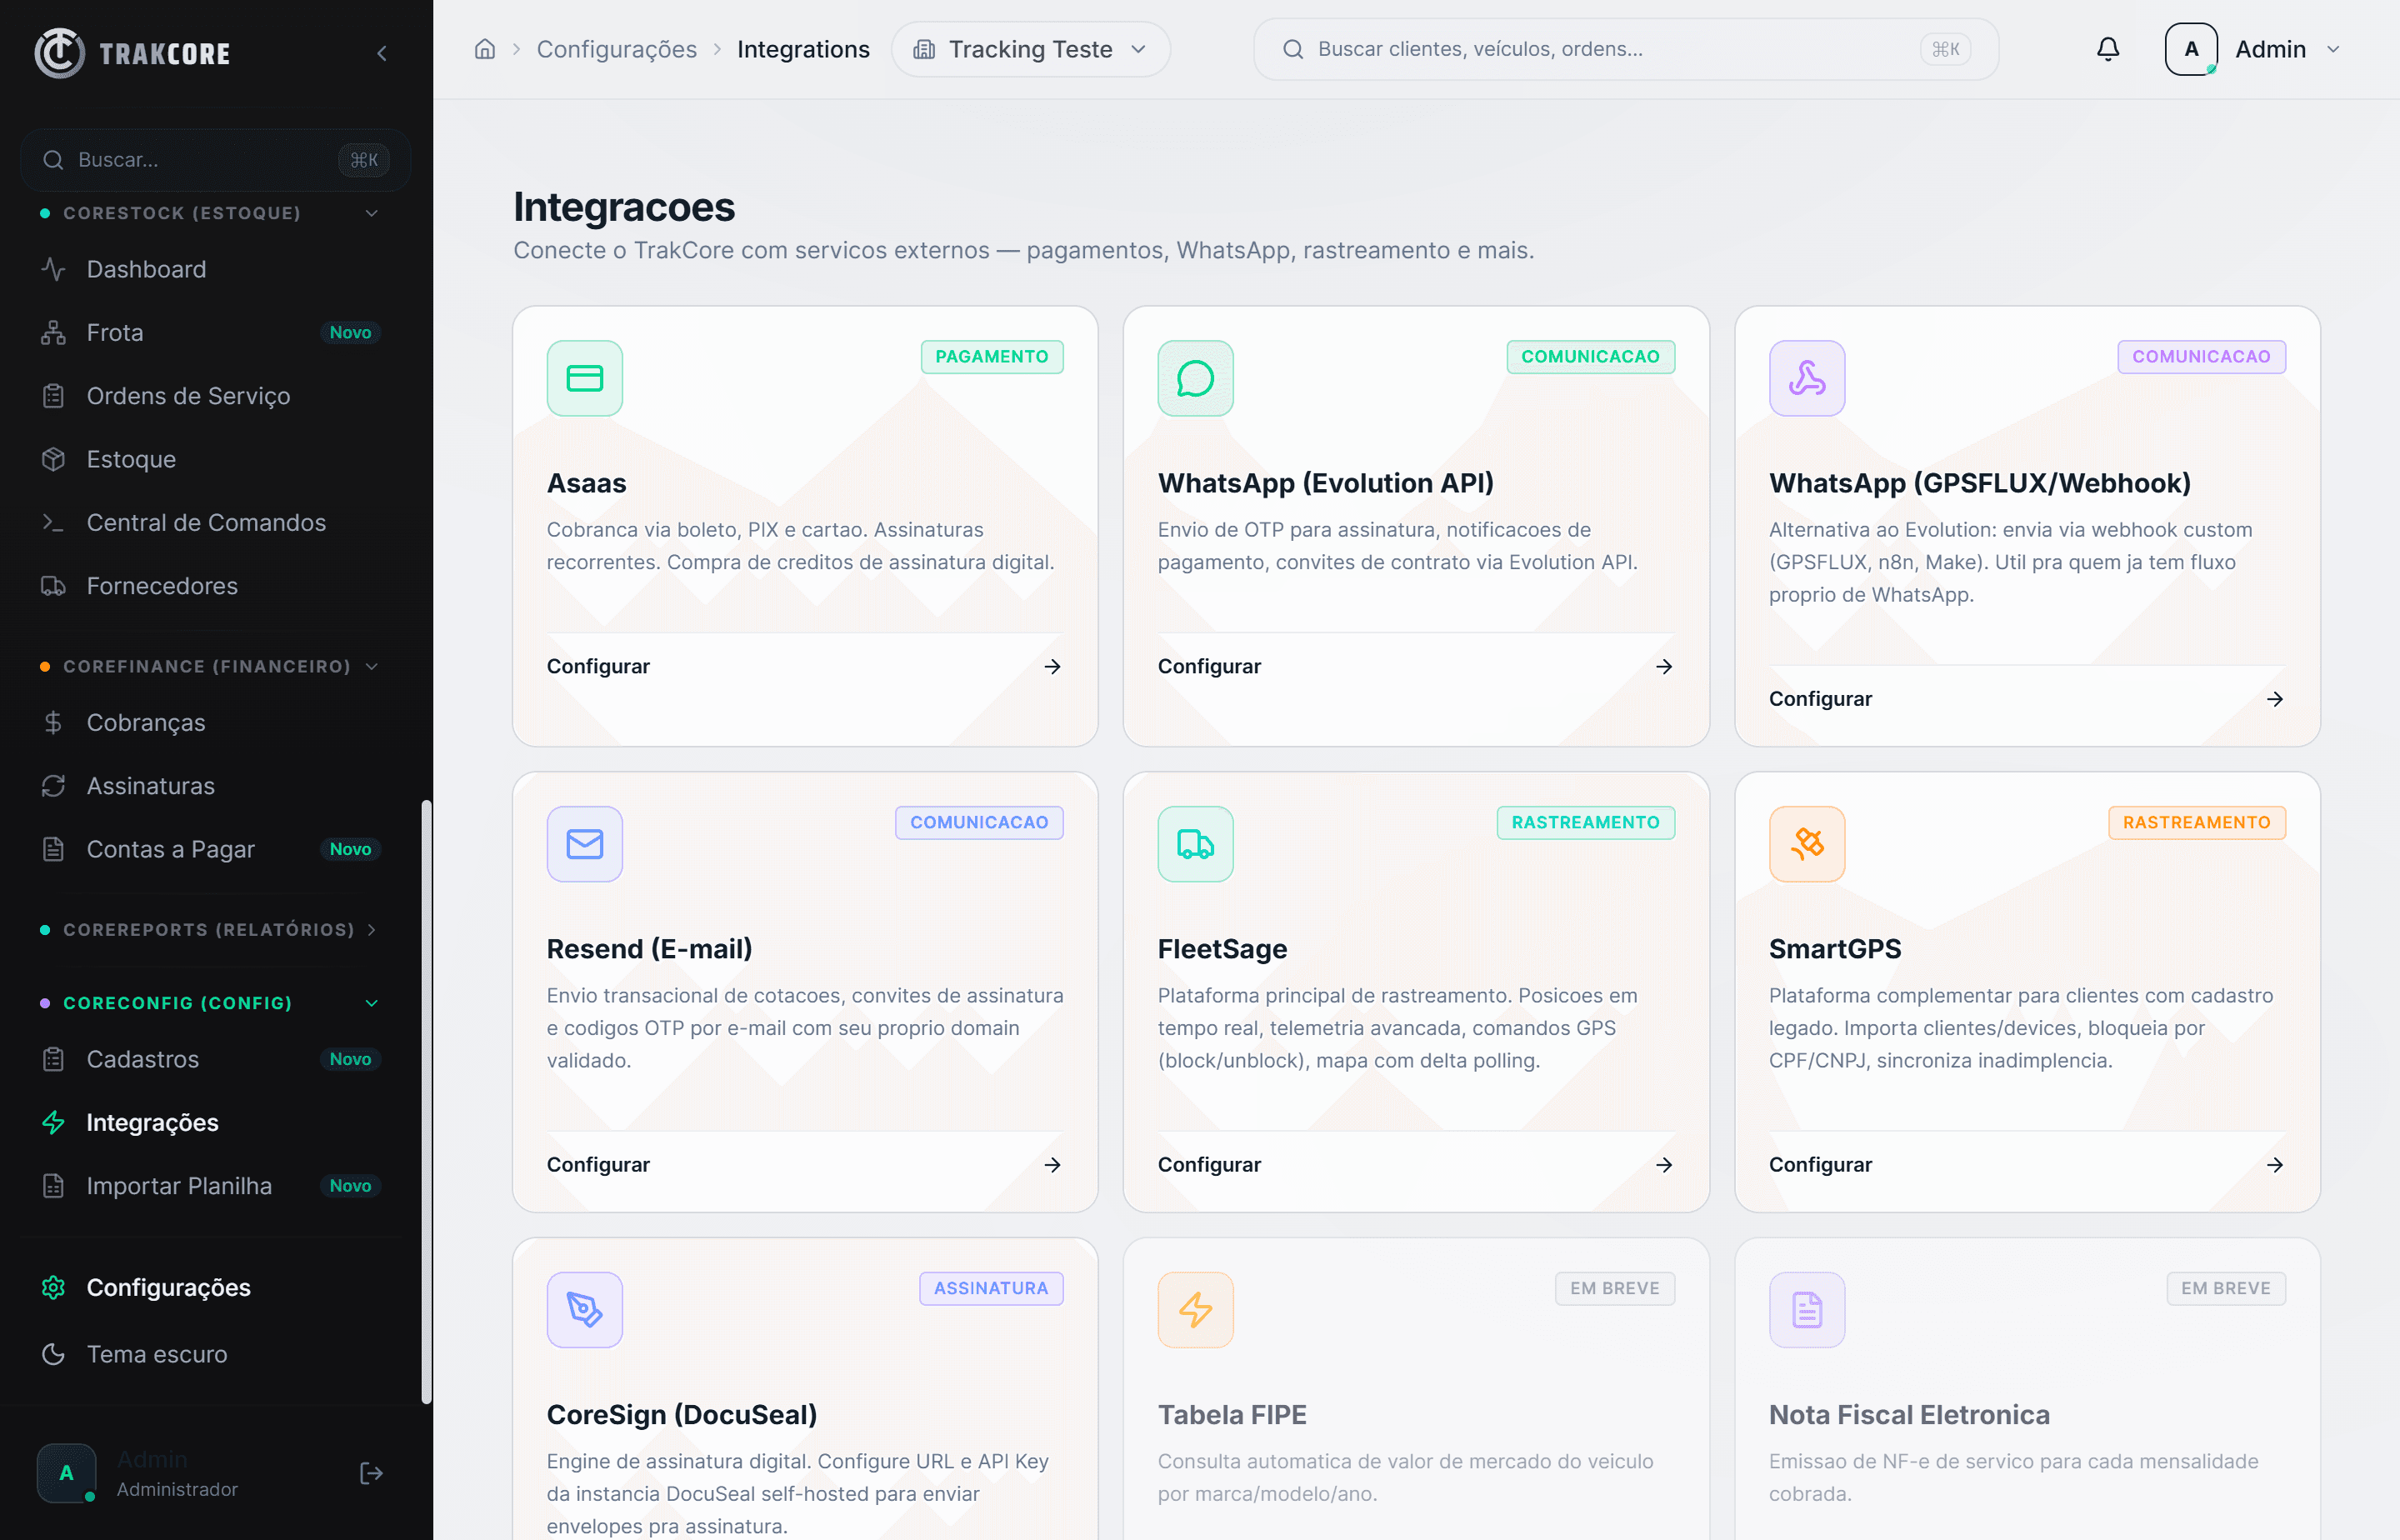Image resolution: width=2400 pixels, height=1540 pixels.
Task: Click the Tabela FIPE lightning icon
Action: [1195, 1310]
